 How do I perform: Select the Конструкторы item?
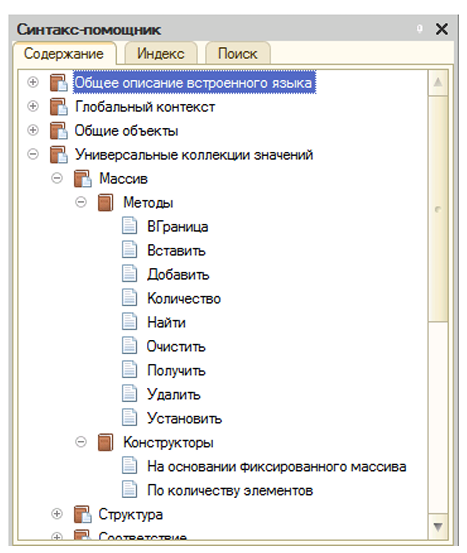click(168, 442)
